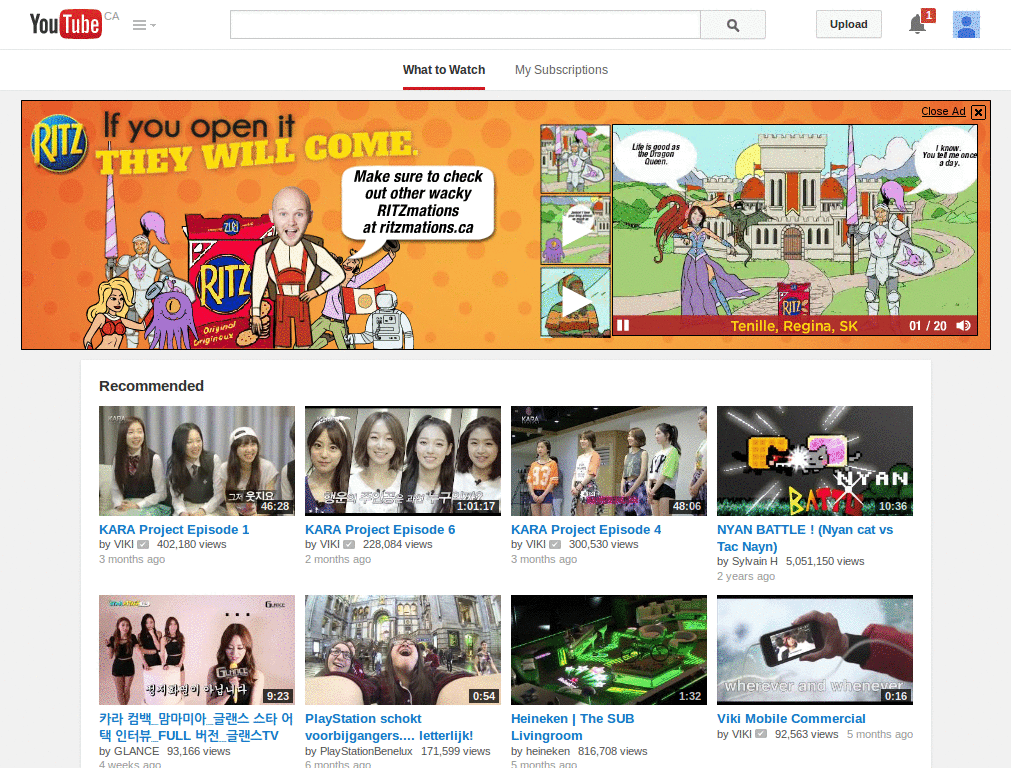Mute the Ritz ad using the speaker icon
1024x768 pixels.
point(963,325)
